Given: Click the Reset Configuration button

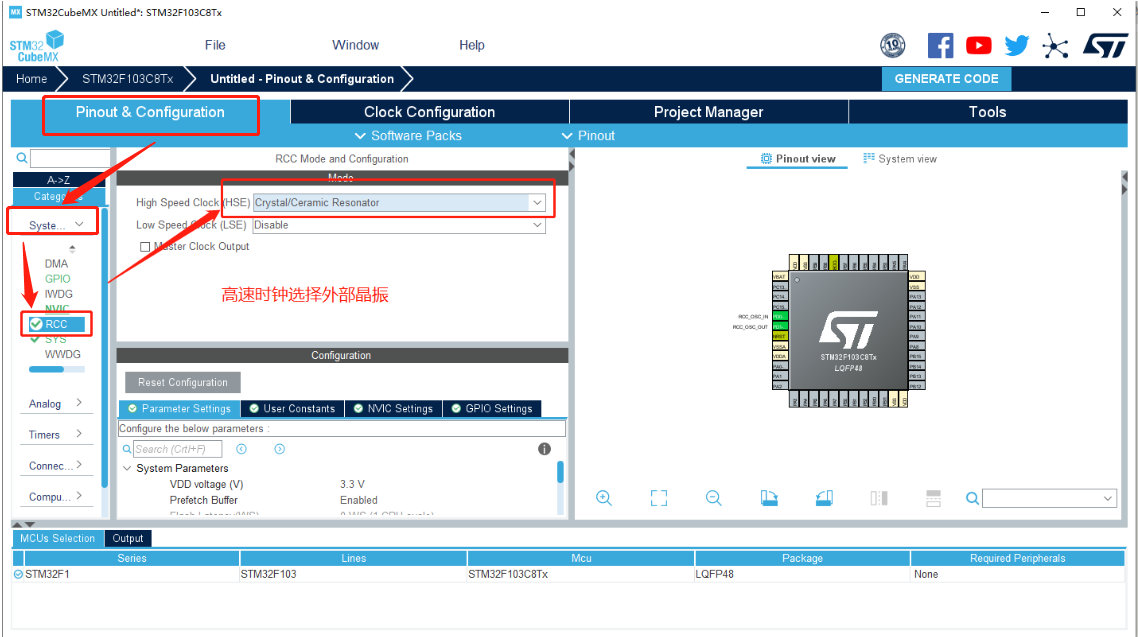Looking at the screenshot, I should click(183, 382).
